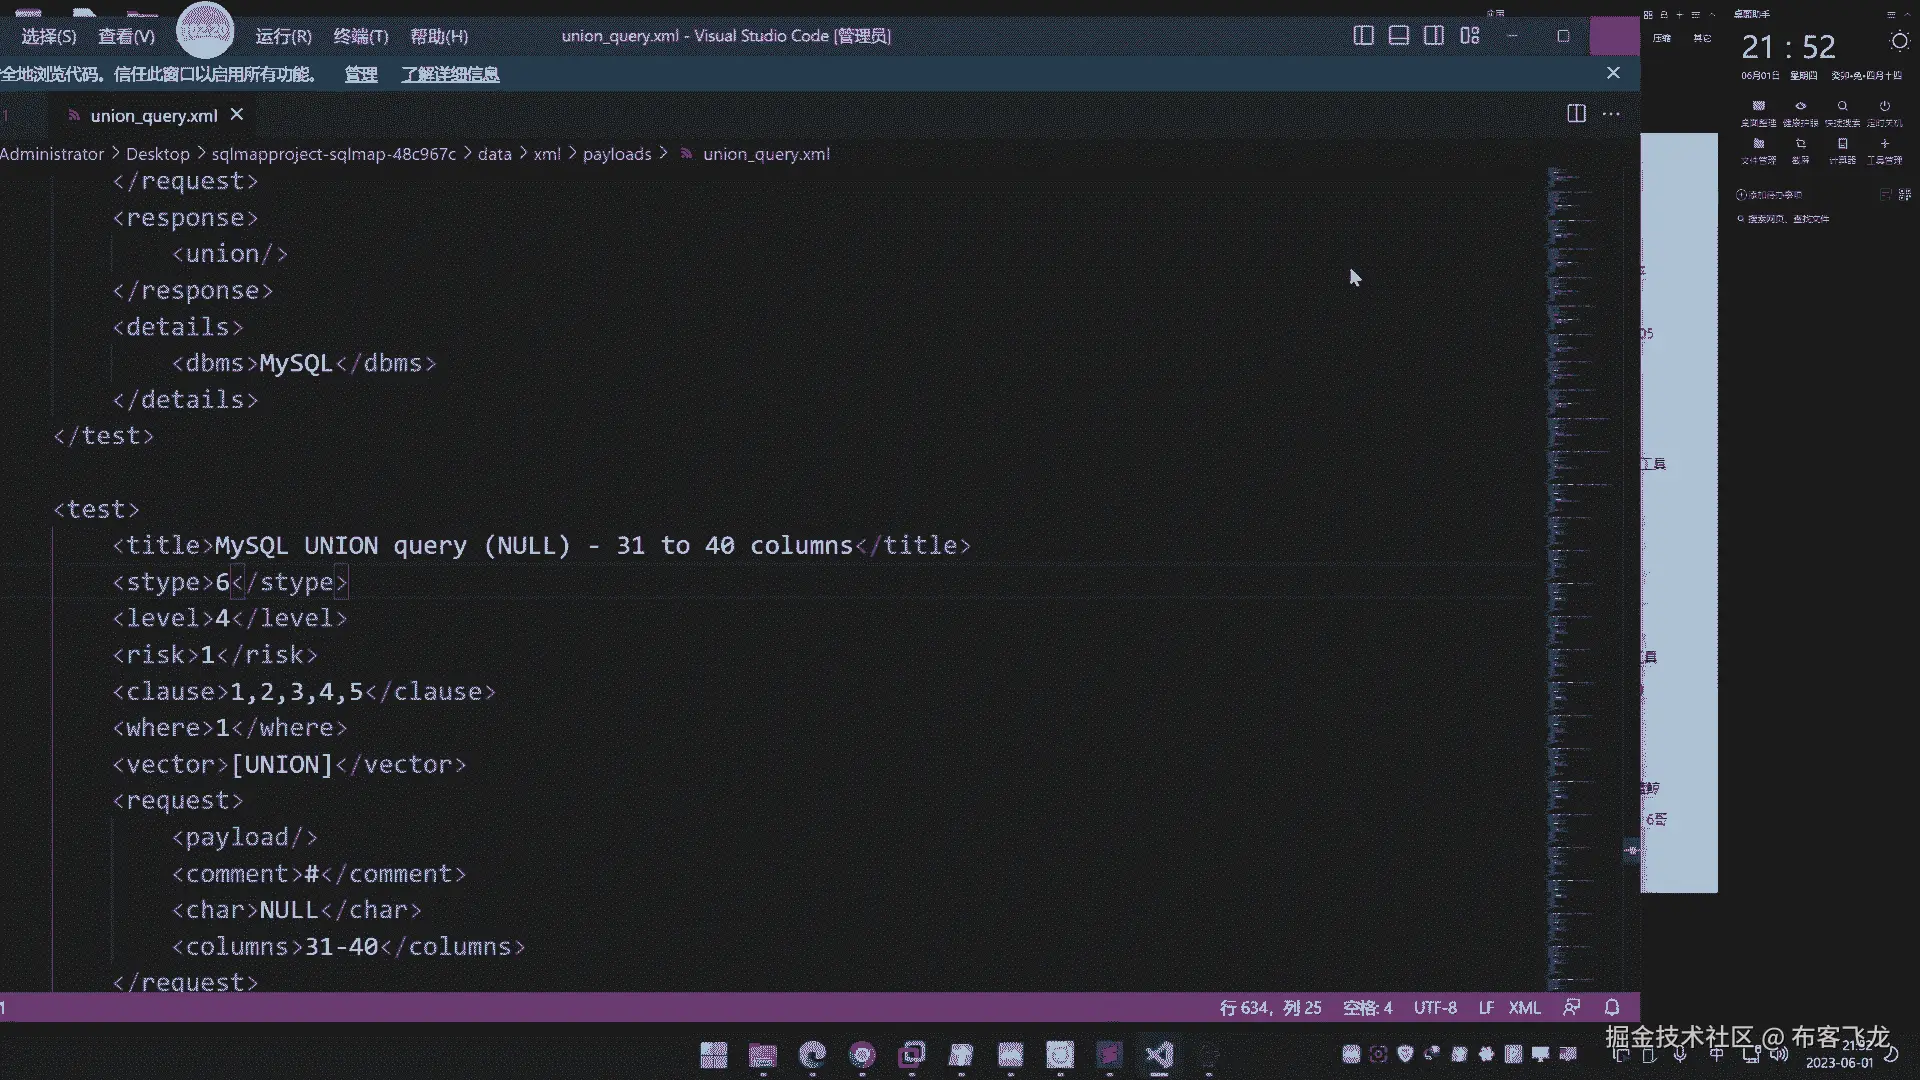The height and width of the screenshot is (1080, 1920).
Task: Expand the xml breadcrumb segment
Action: tap(546, 154)
